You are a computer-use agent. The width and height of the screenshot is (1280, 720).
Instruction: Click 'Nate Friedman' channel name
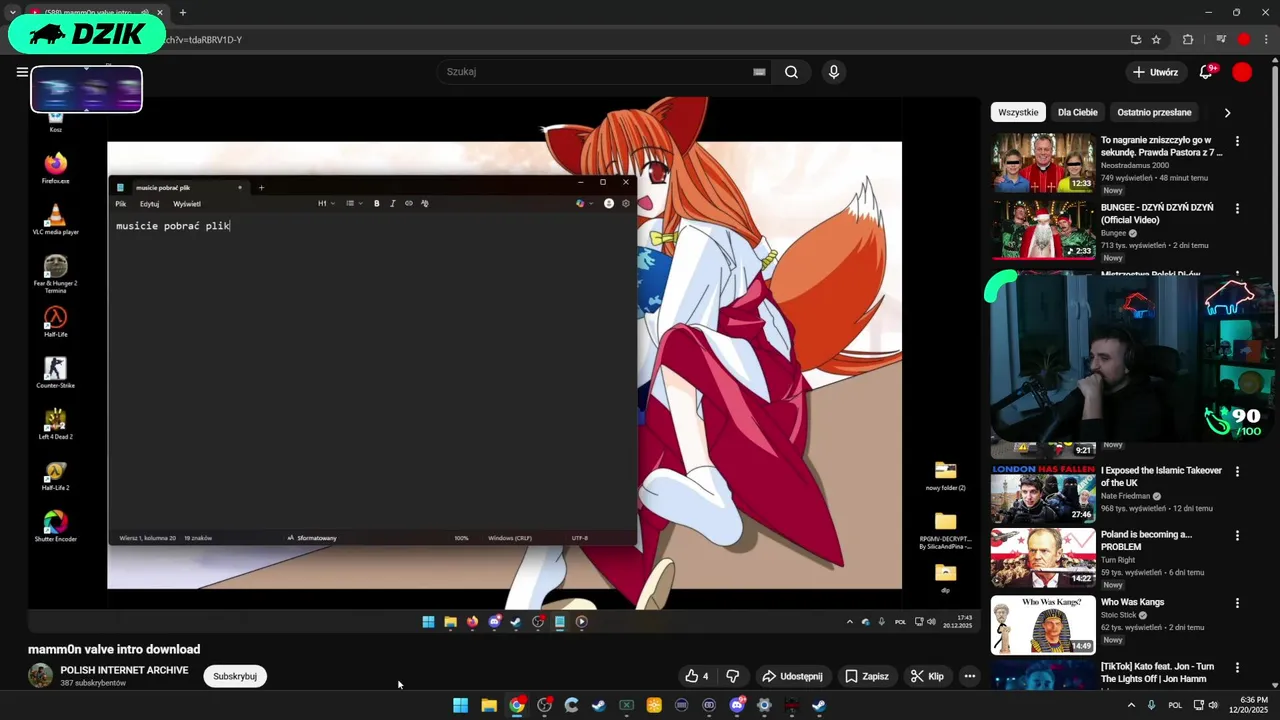[x=1125, y=496]
